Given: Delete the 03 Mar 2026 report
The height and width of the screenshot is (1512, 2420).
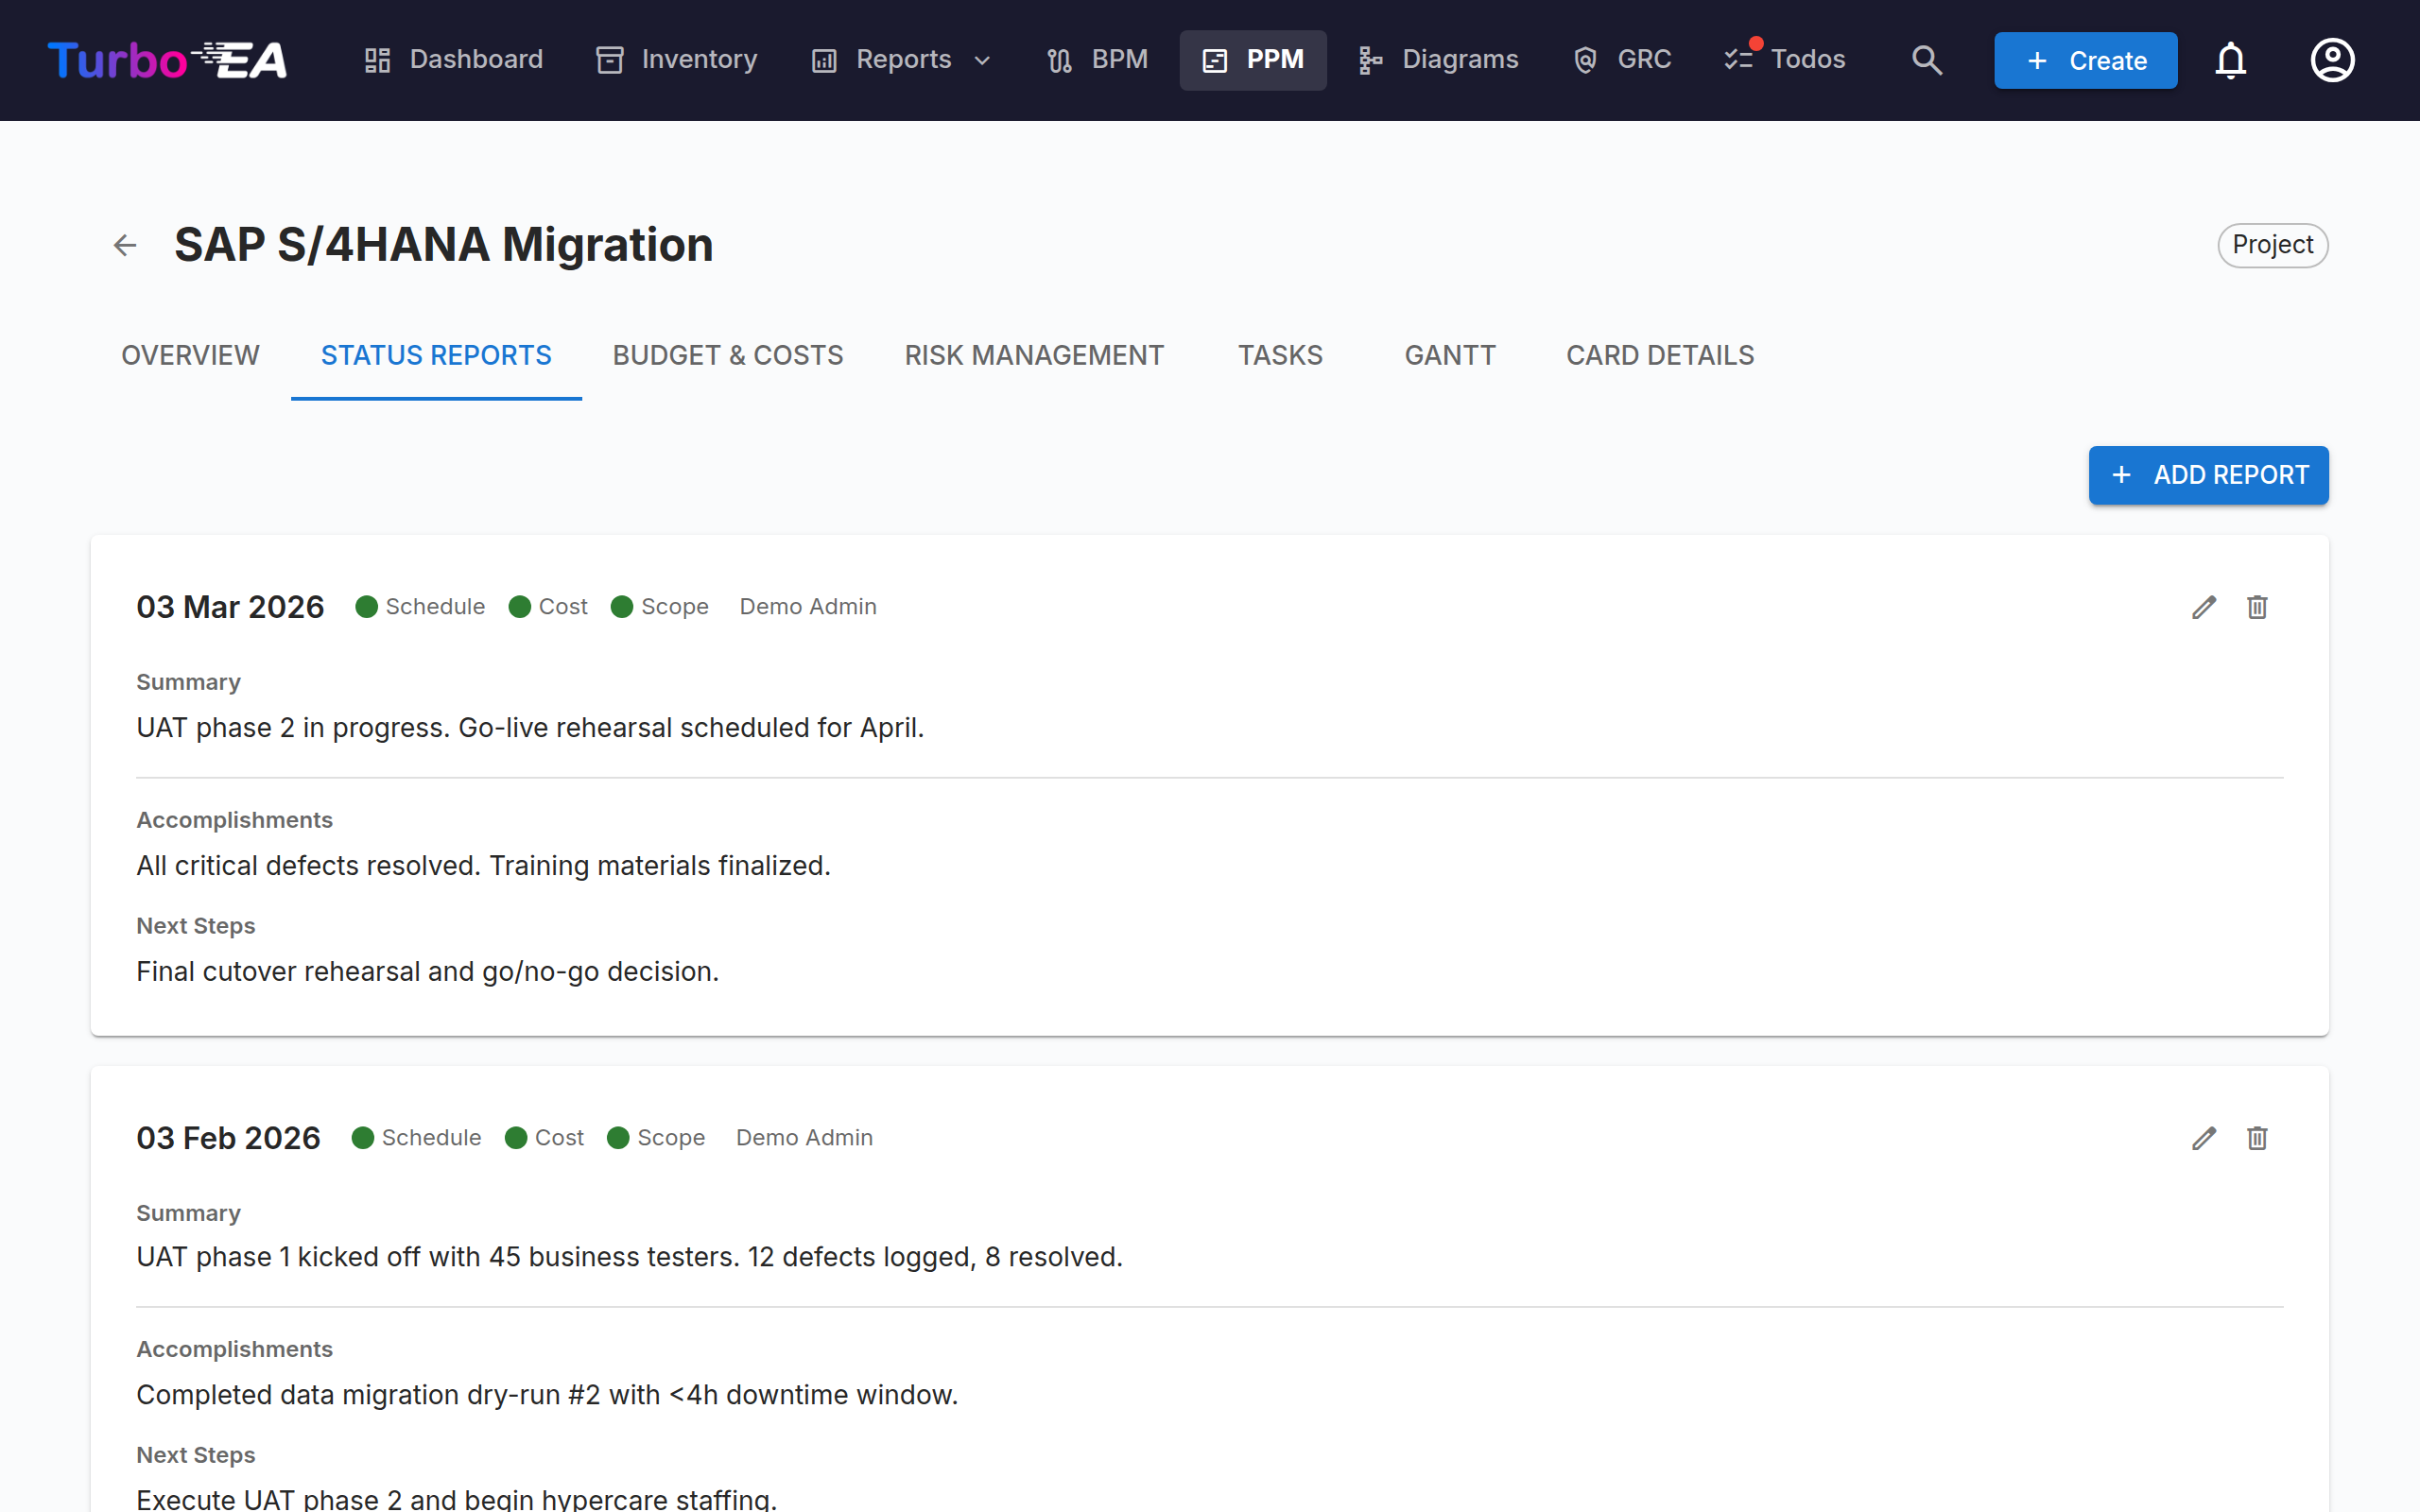Looking at the screenshot, I should click(2257, 607).
